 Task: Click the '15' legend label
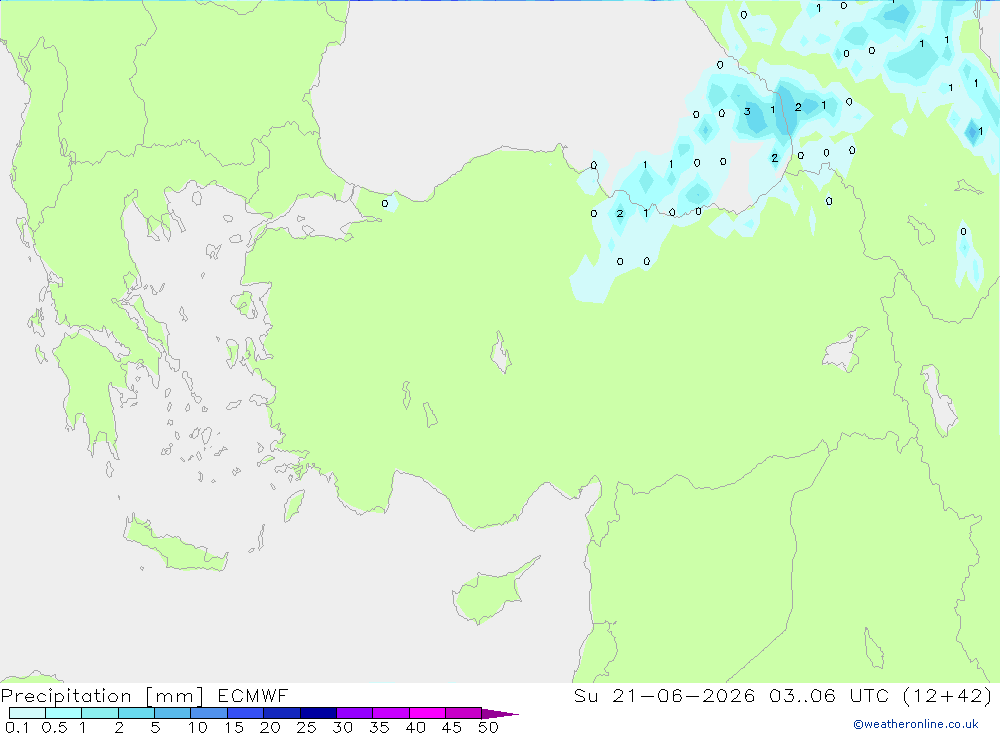[233, 727]
